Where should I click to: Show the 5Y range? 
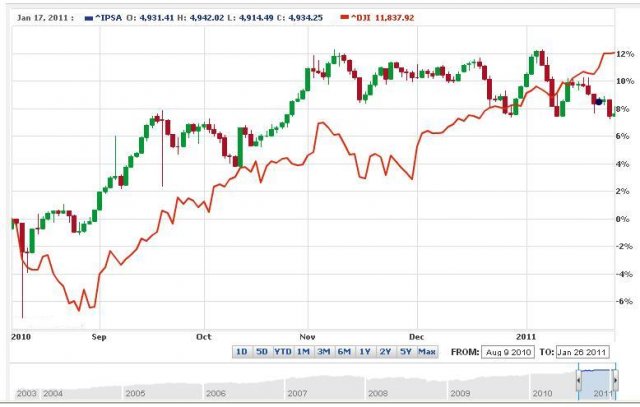coord(406,352)
